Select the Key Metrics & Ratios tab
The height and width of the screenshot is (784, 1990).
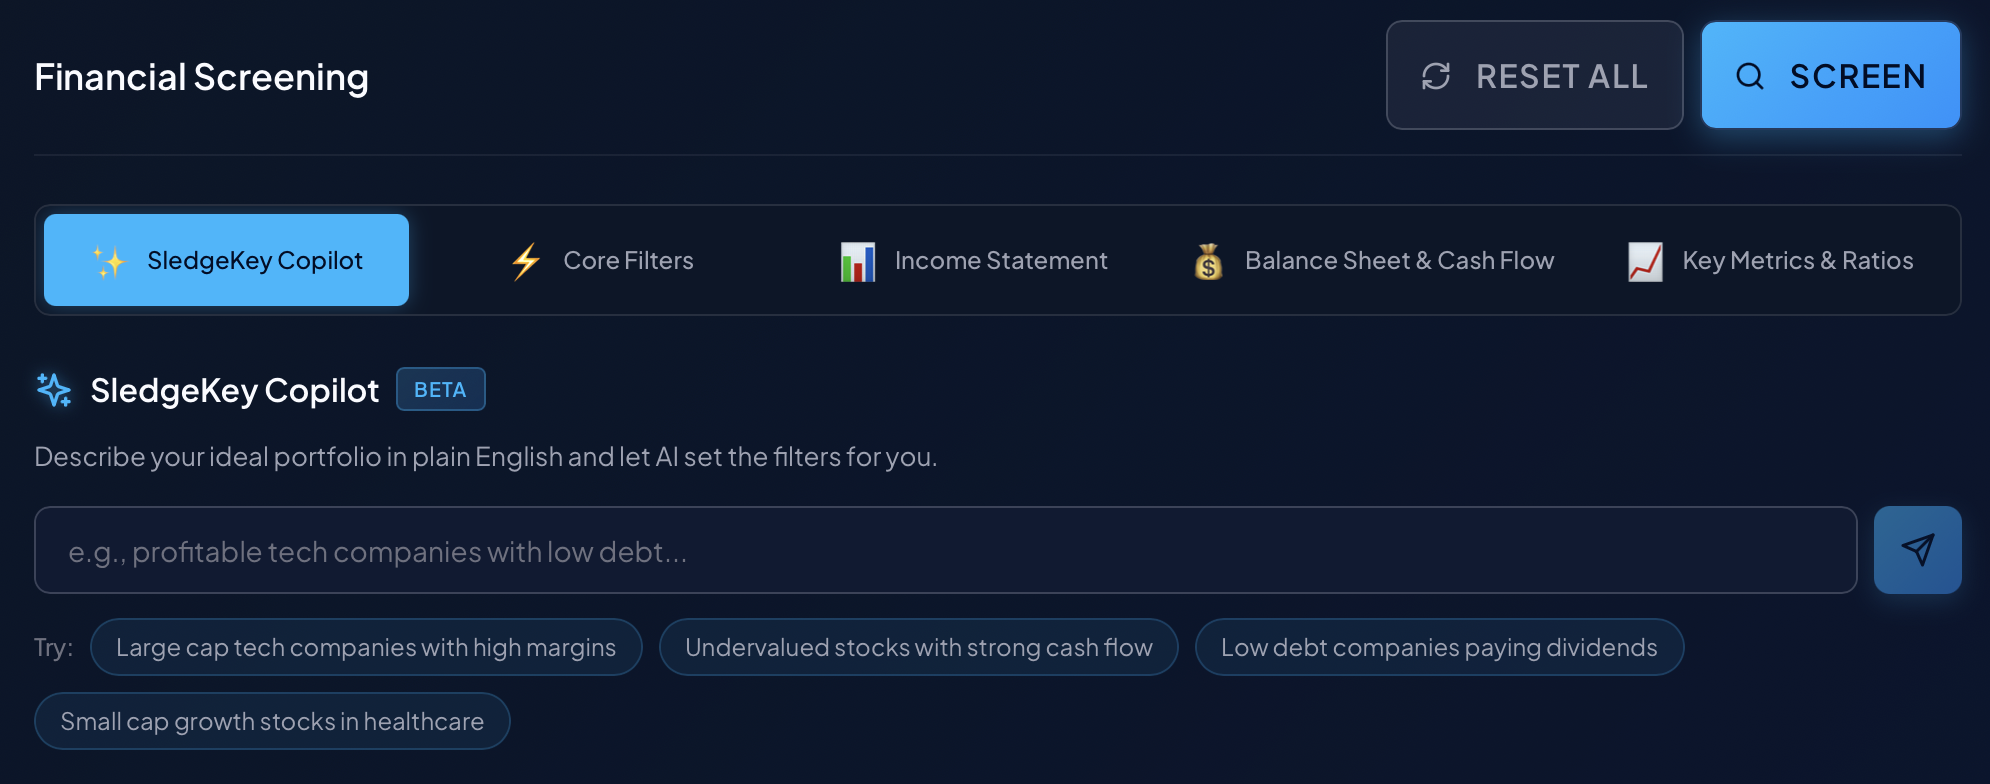coord(1797,261)
